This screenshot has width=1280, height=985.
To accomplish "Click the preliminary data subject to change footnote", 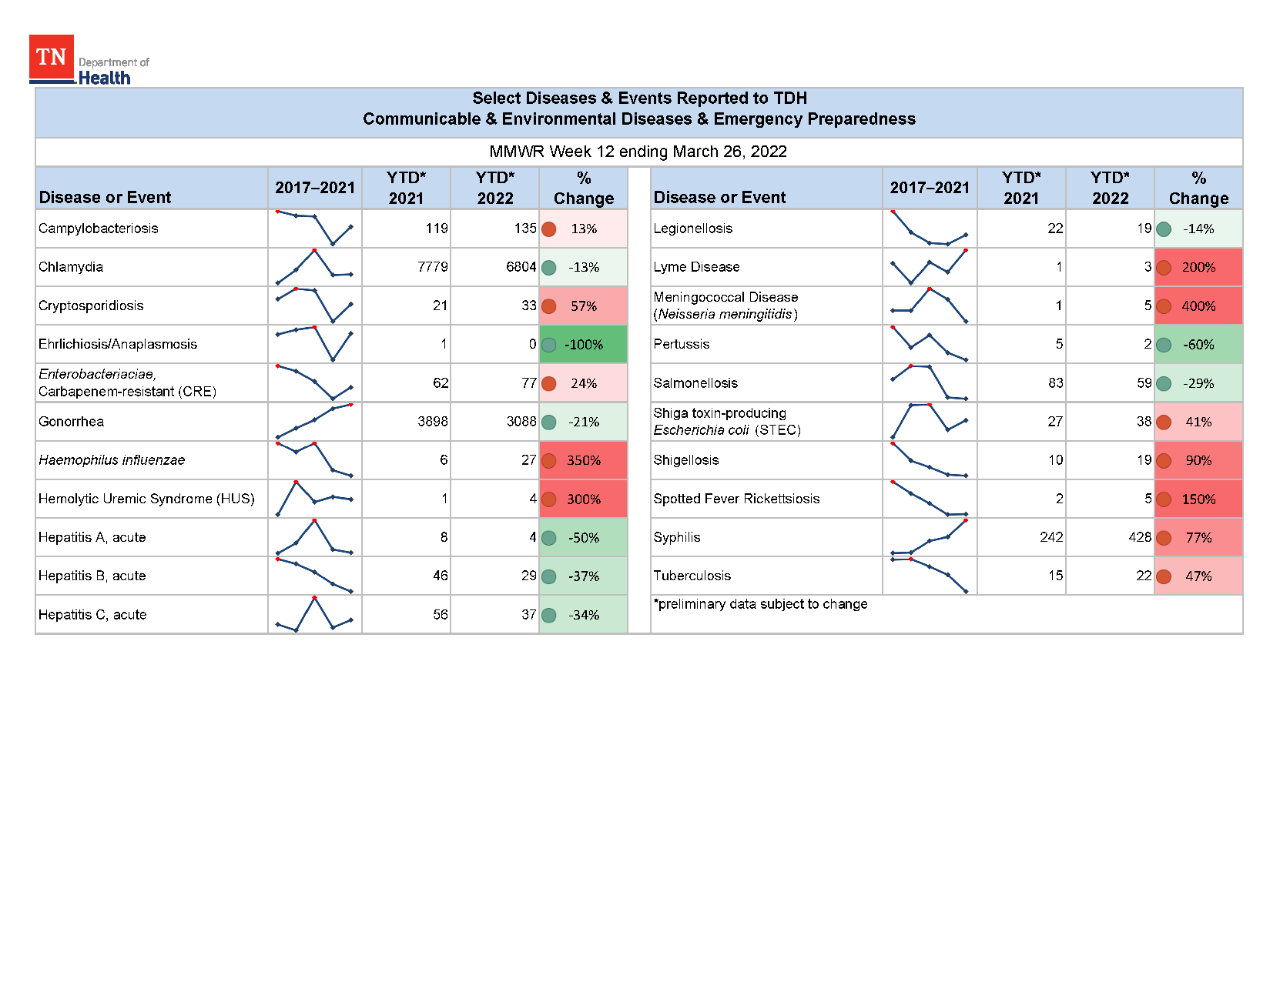I will [x=760, y=604].
